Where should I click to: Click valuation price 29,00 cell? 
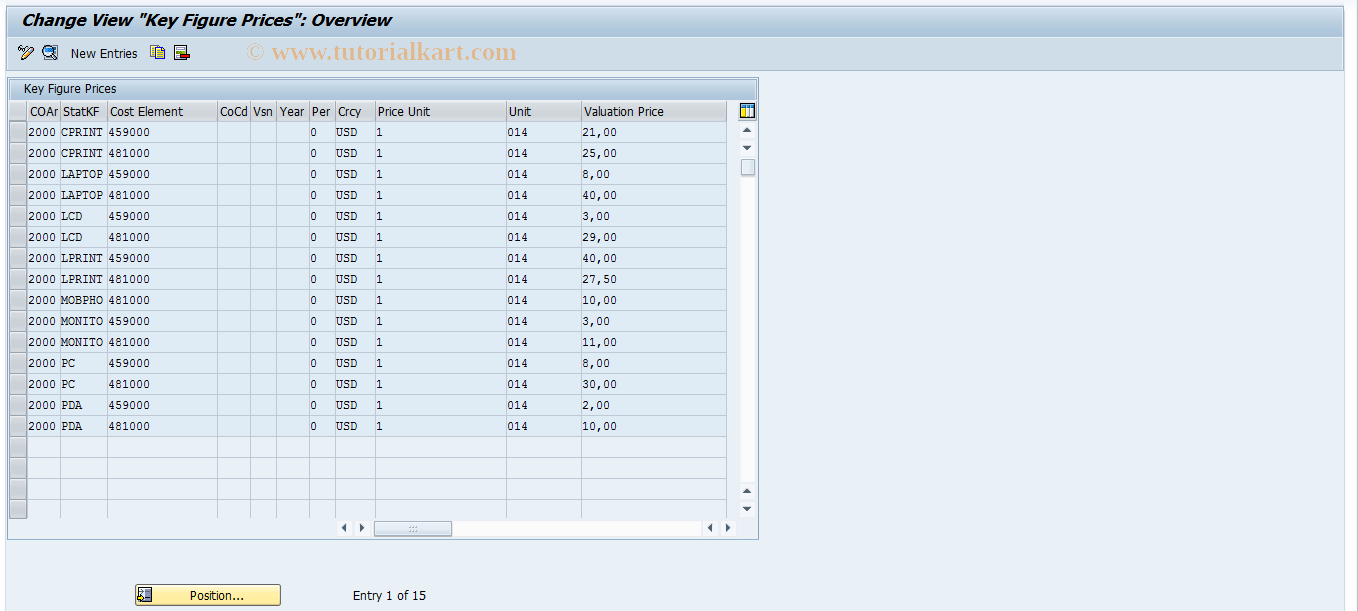point(654,237)
